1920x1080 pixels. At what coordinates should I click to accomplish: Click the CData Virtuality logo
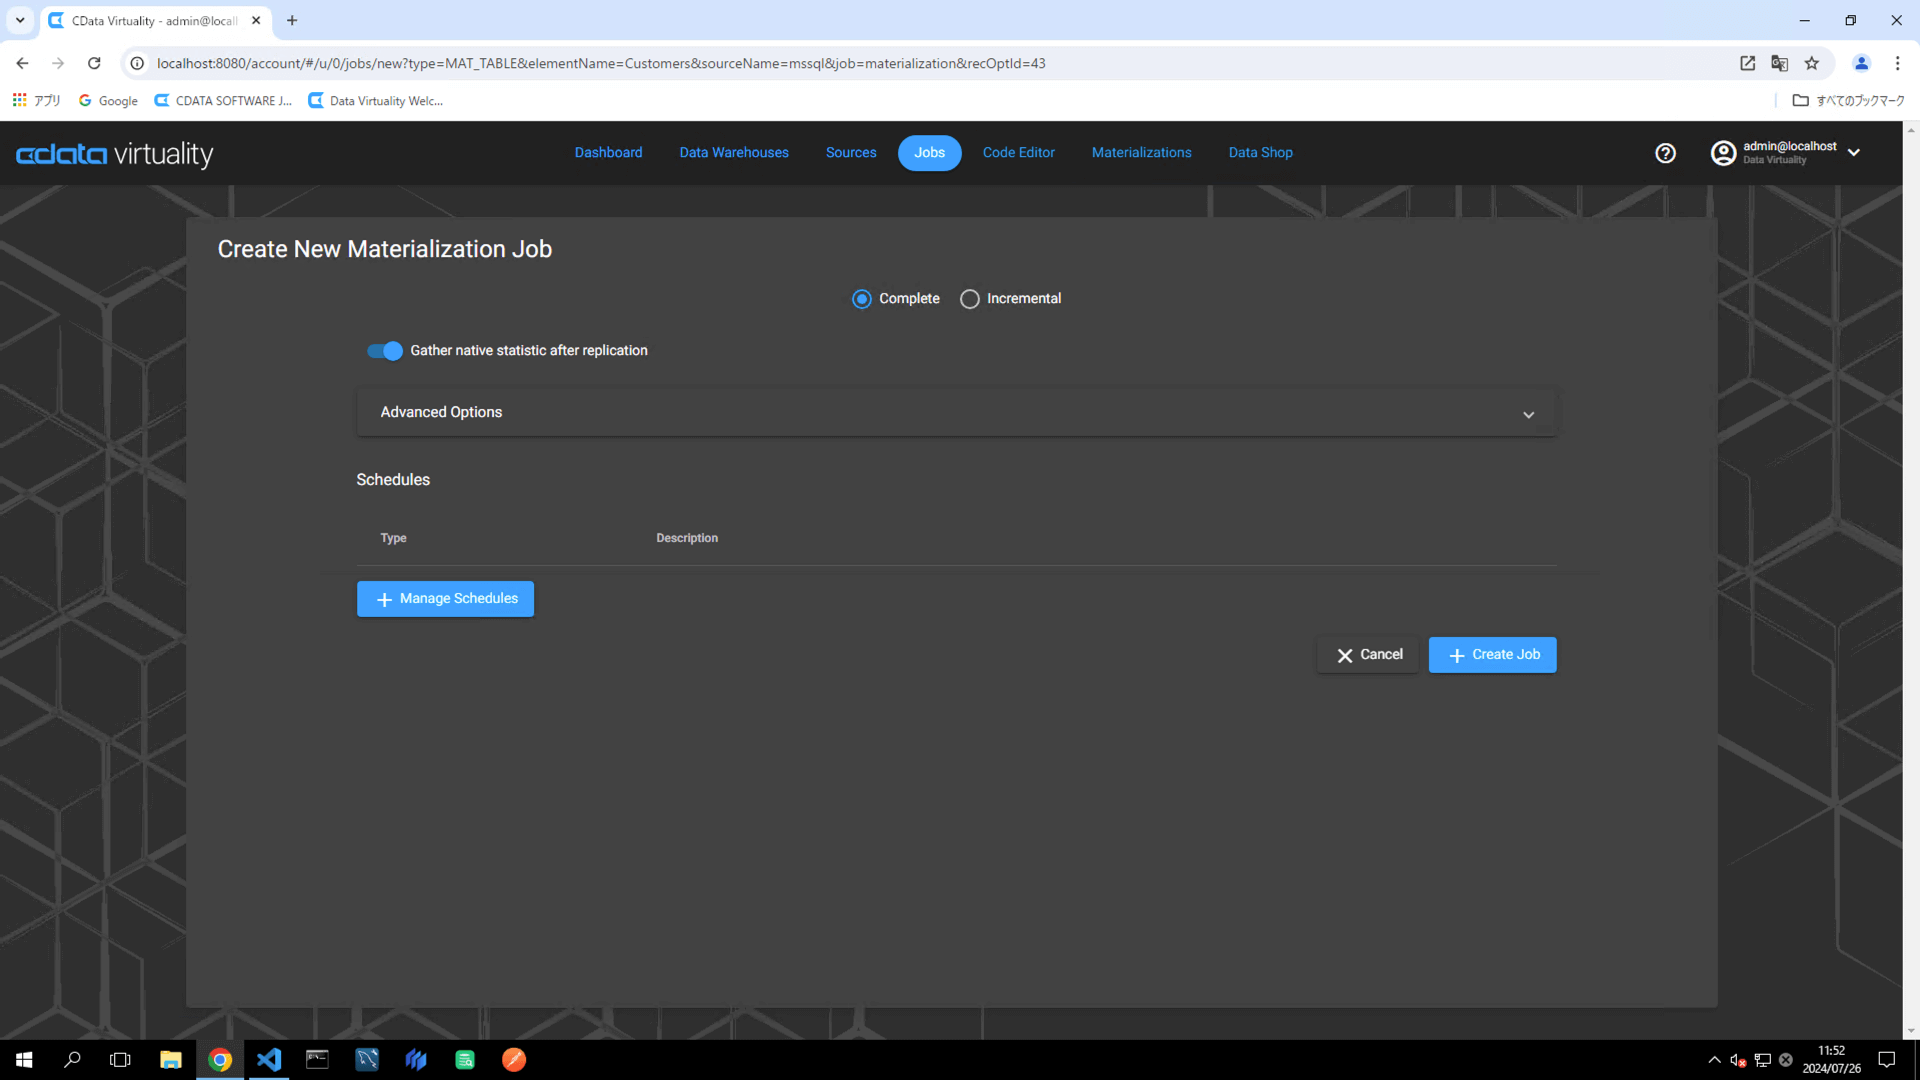[x=115, y=154]
